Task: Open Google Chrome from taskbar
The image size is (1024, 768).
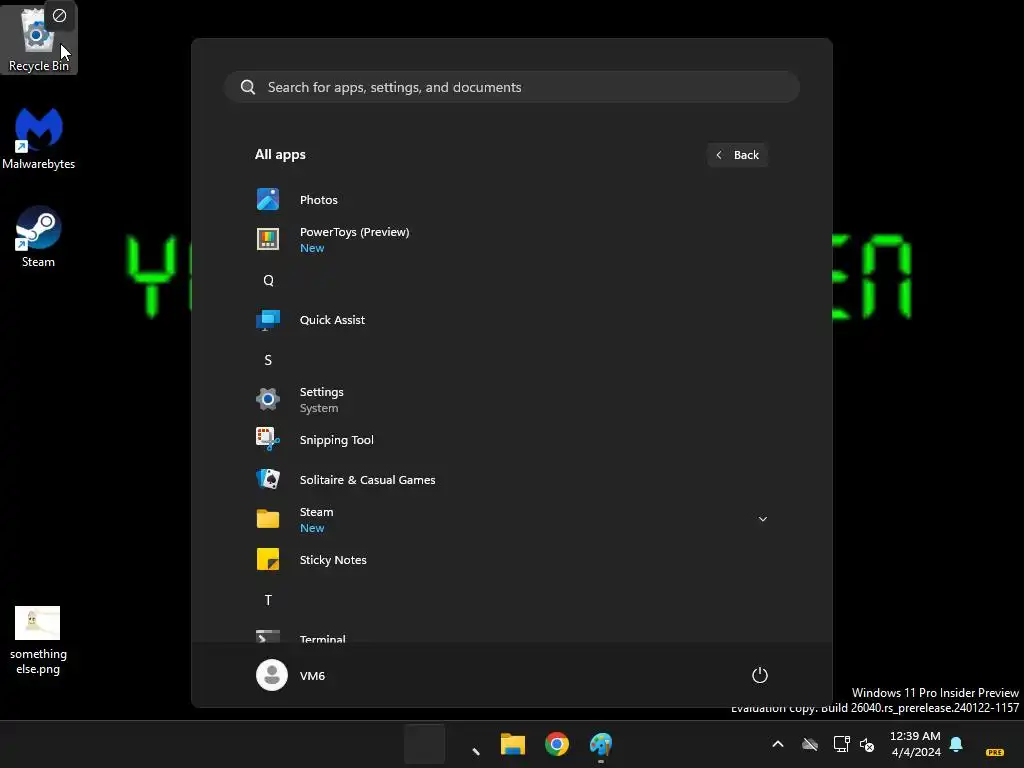Action: click(x=556, y=744)
